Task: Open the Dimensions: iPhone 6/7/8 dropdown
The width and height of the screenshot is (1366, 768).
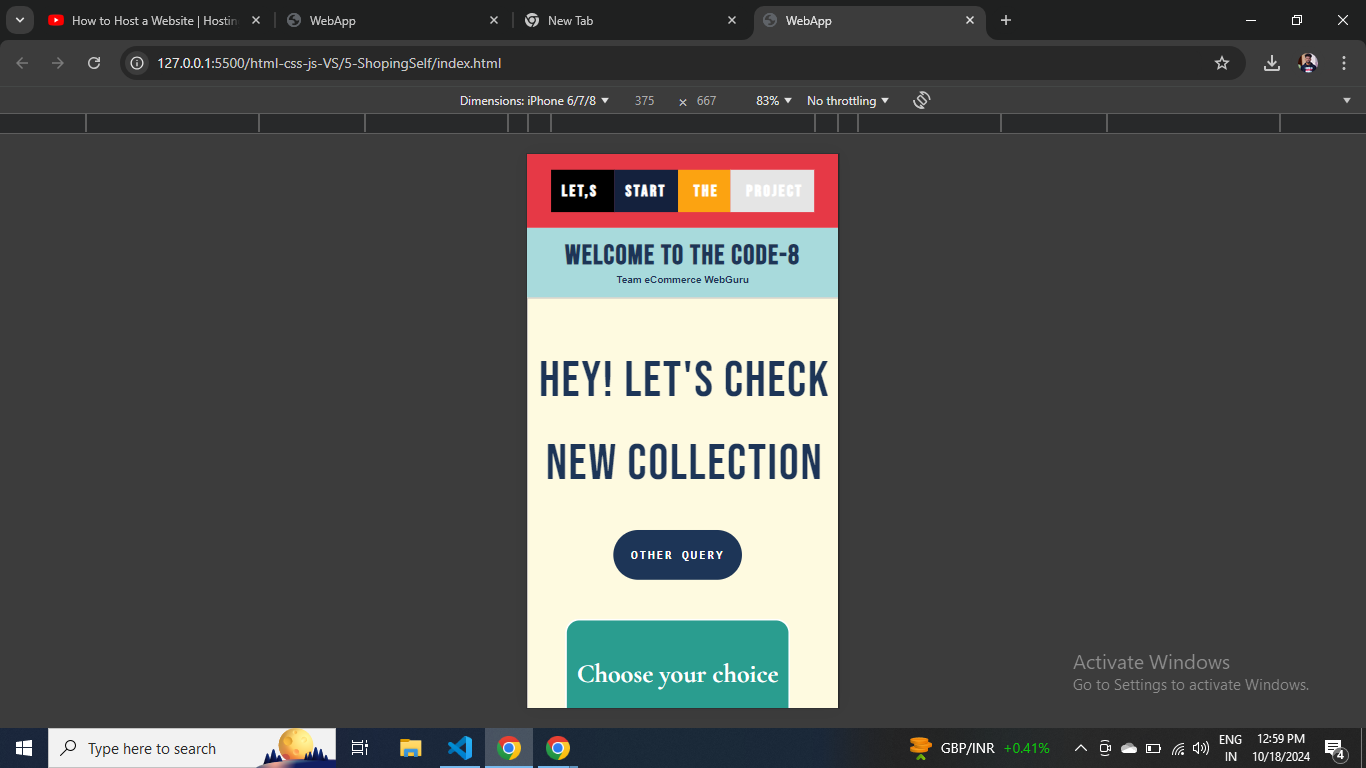Action: coord(534,101)
